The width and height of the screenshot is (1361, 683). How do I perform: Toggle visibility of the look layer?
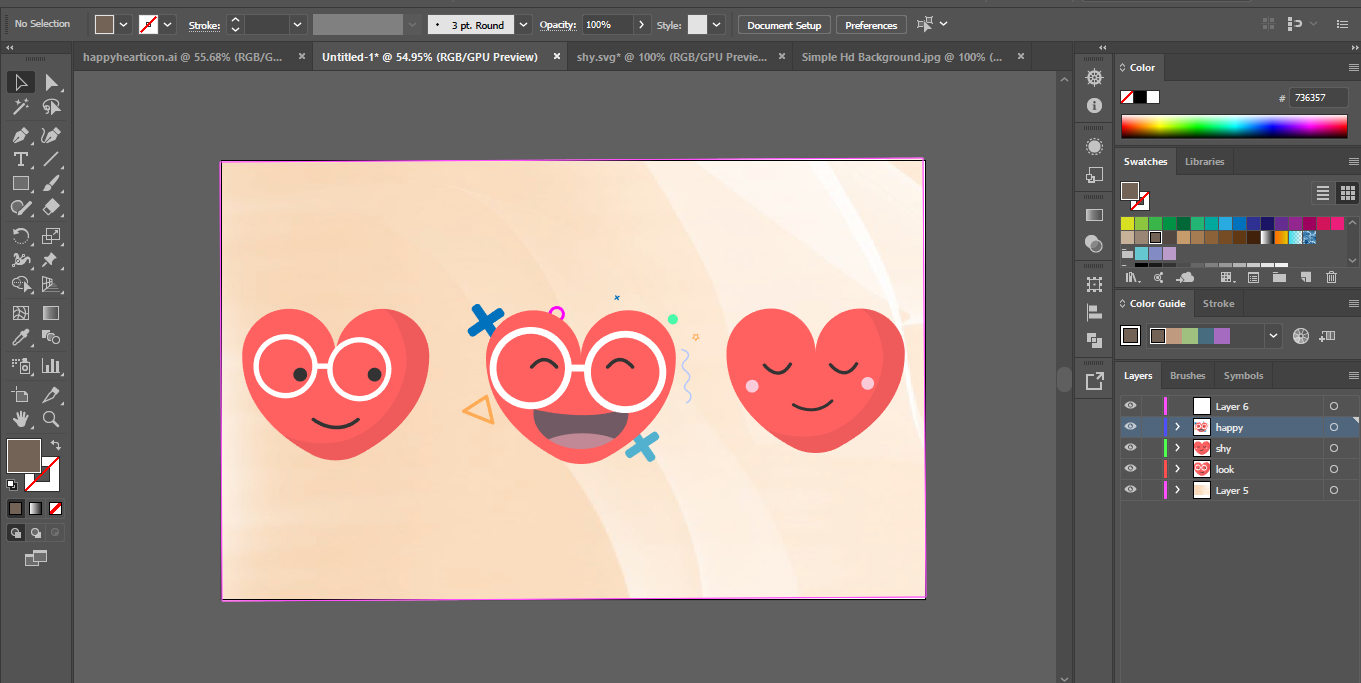[x=1130, y=468]
